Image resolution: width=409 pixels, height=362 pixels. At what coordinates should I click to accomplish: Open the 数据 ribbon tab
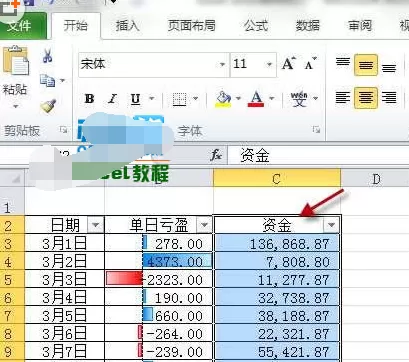(x=308, y=25)
